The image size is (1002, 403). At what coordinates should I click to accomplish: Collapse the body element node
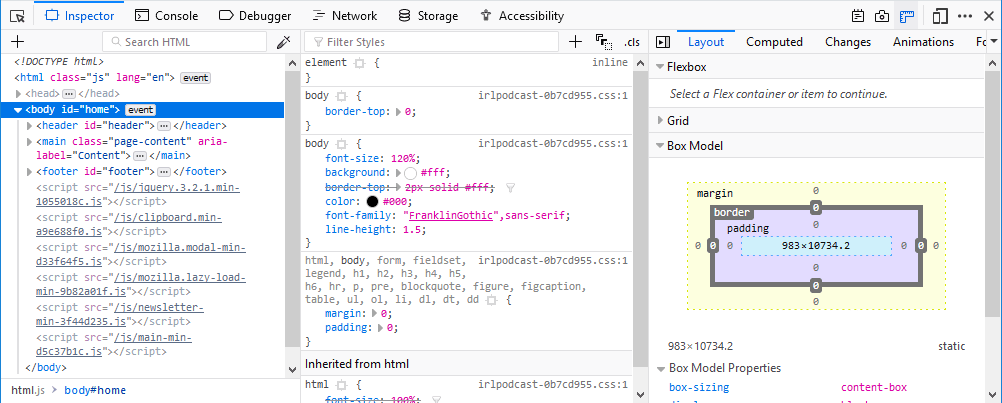click(x=18, y=110)
